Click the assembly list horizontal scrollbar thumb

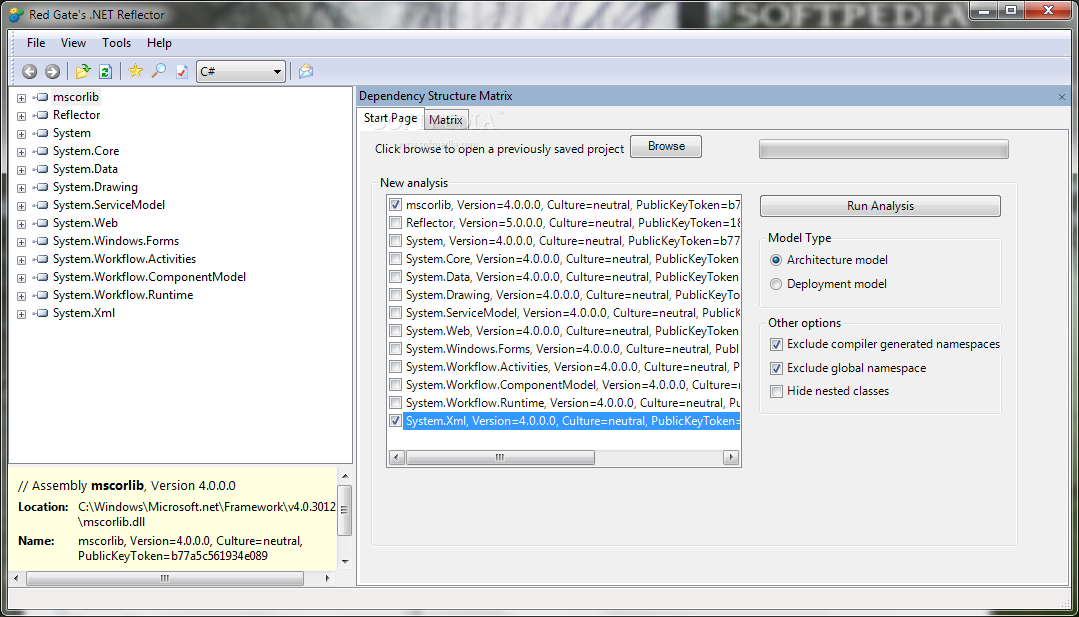coord(500,457)
